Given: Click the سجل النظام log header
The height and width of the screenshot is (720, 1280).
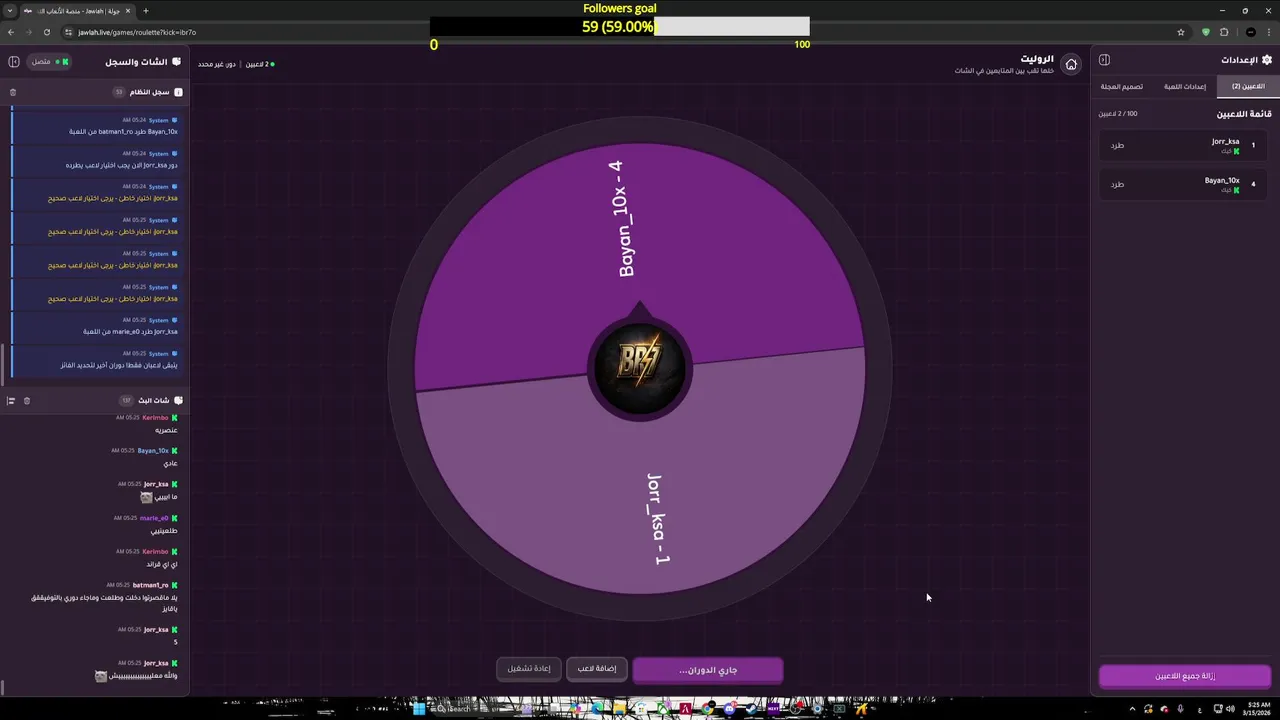Looking at the screenshot, I should click(148, 92).
